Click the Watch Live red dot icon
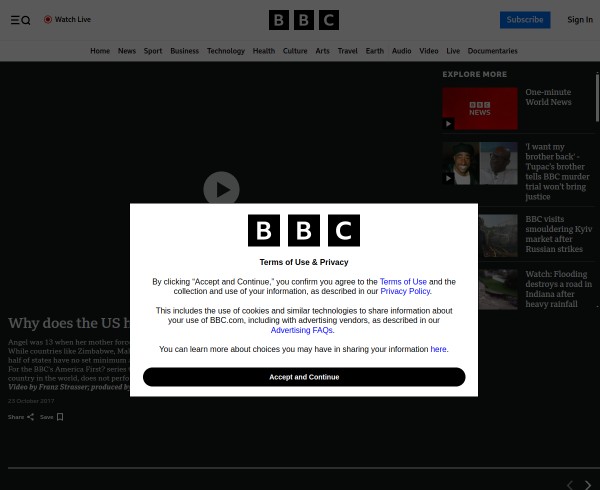 click(x=48, y=20)
